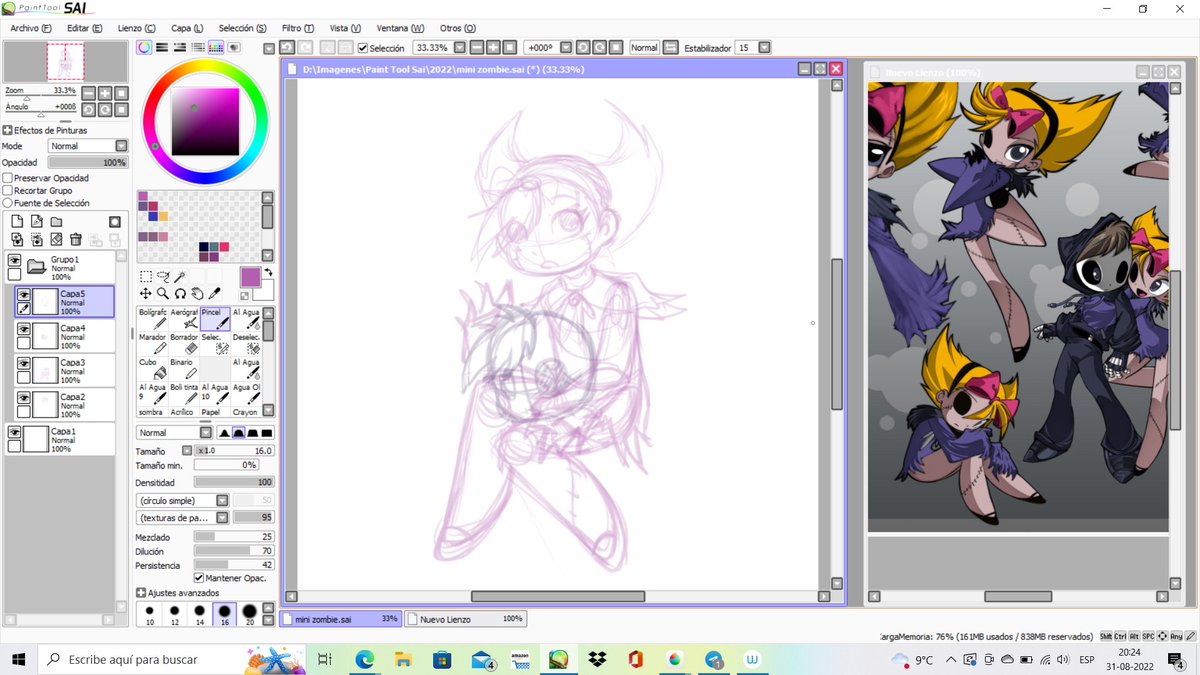Adjust the layer Opacidad slider
The image size is (1200, 675).
(88, 162)
